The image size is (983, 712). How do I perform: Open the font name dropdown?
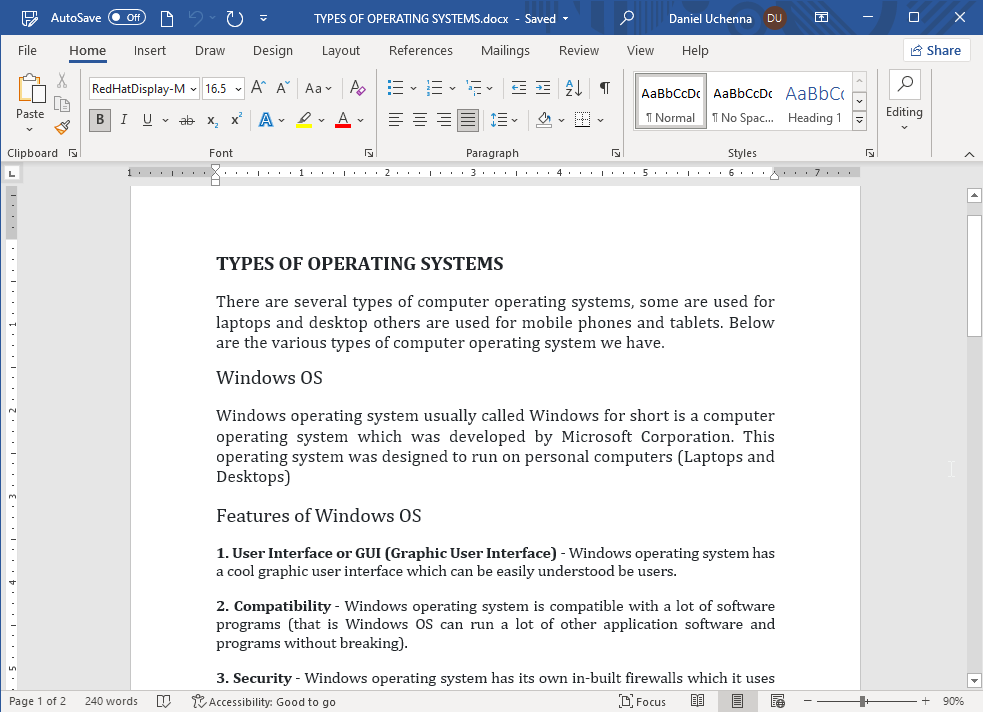193,89
